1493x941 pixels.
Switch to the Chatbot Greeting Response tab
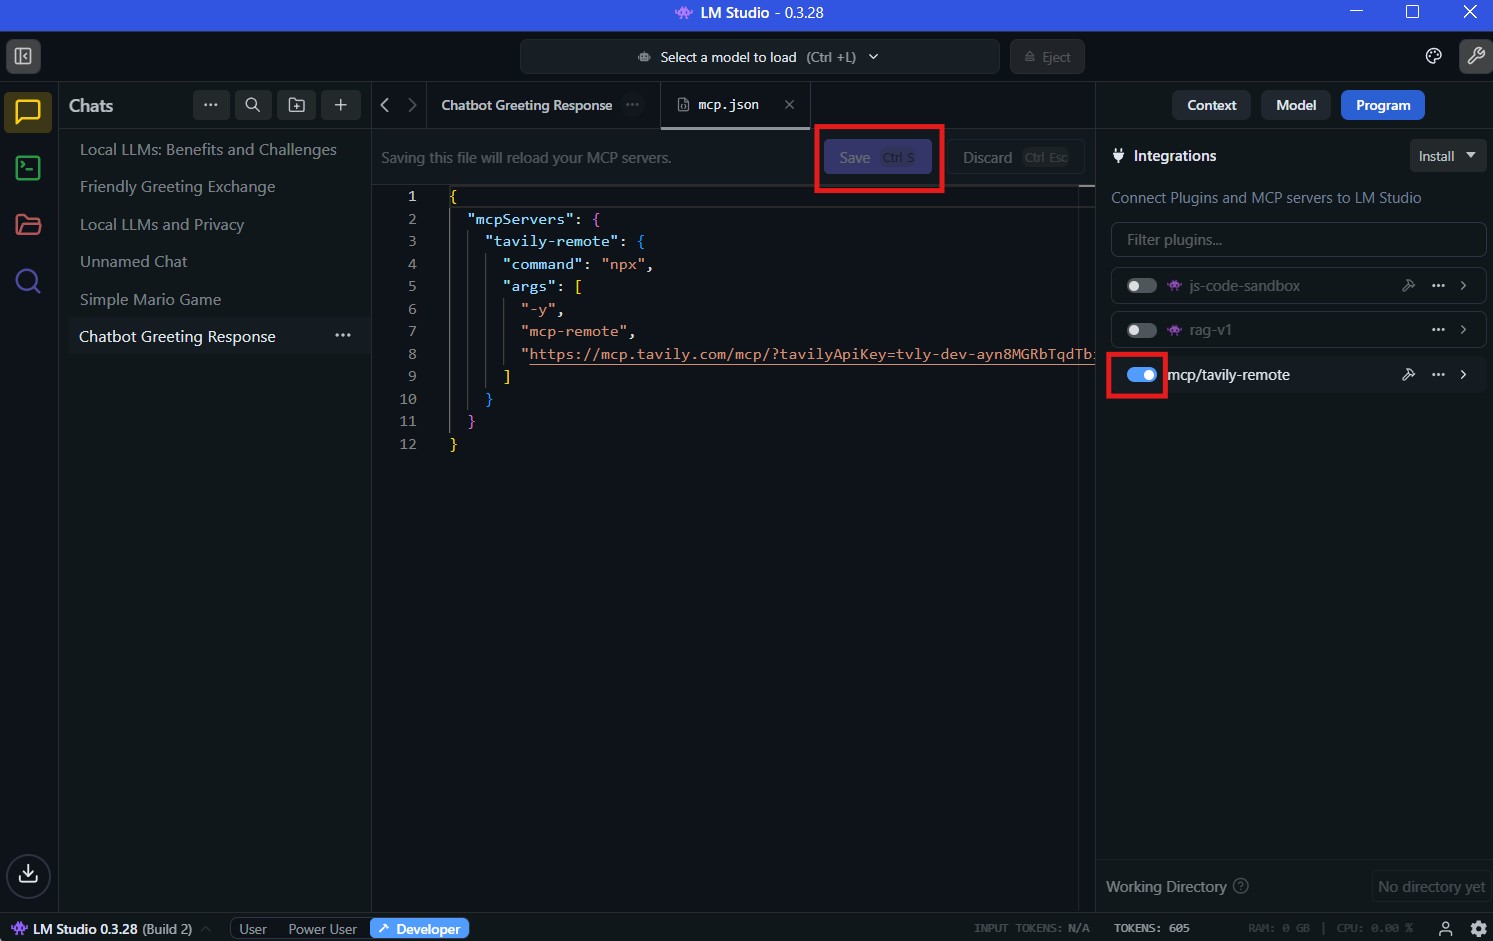click(526, 105)
